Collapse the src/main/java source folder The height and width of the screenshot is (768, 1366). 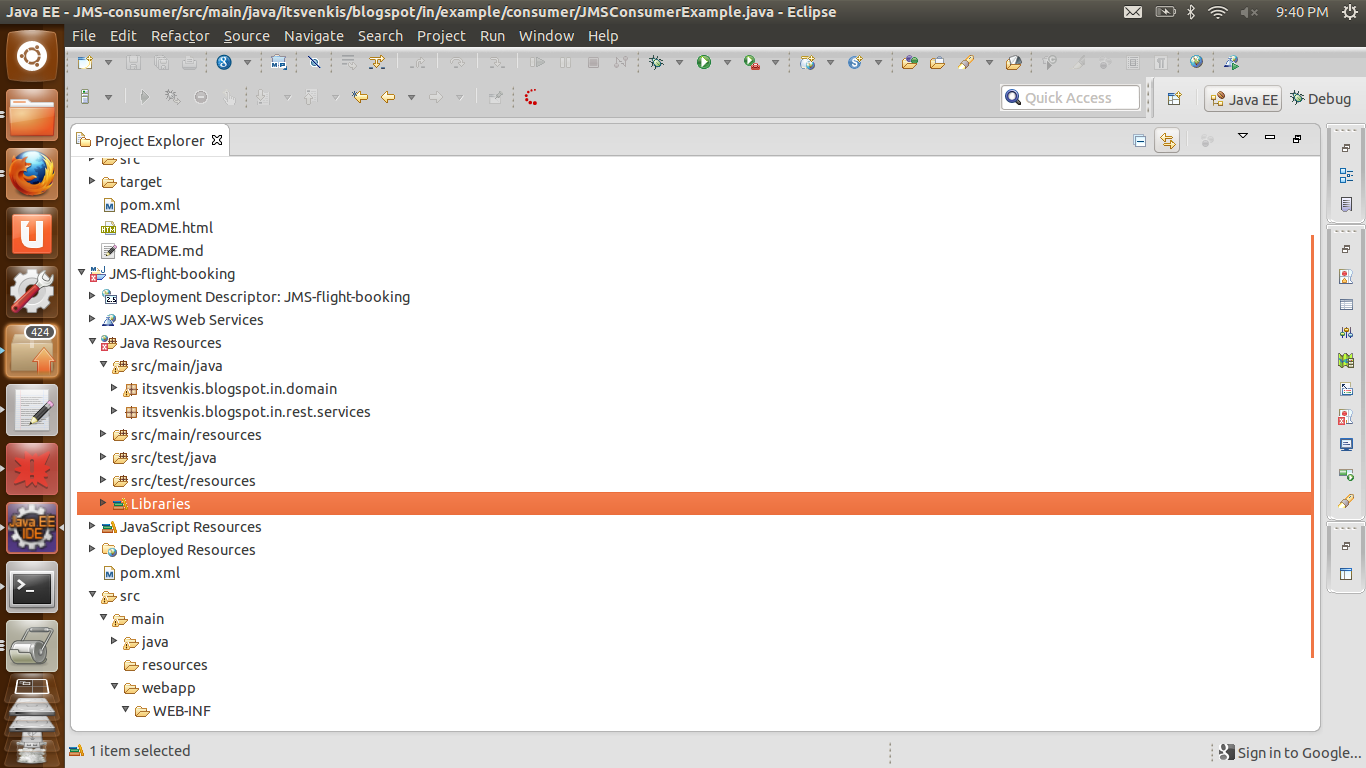(x=103, y=365)
